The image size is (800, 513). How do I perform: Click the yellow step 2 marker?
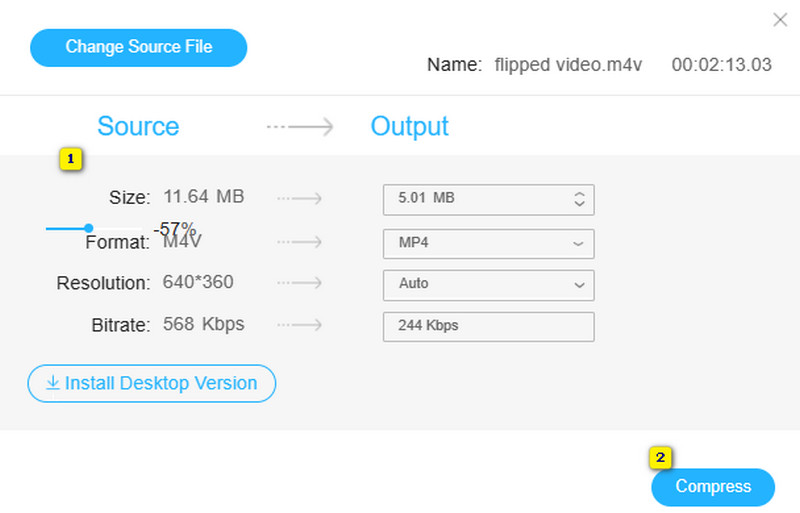[x=660, y=458]
